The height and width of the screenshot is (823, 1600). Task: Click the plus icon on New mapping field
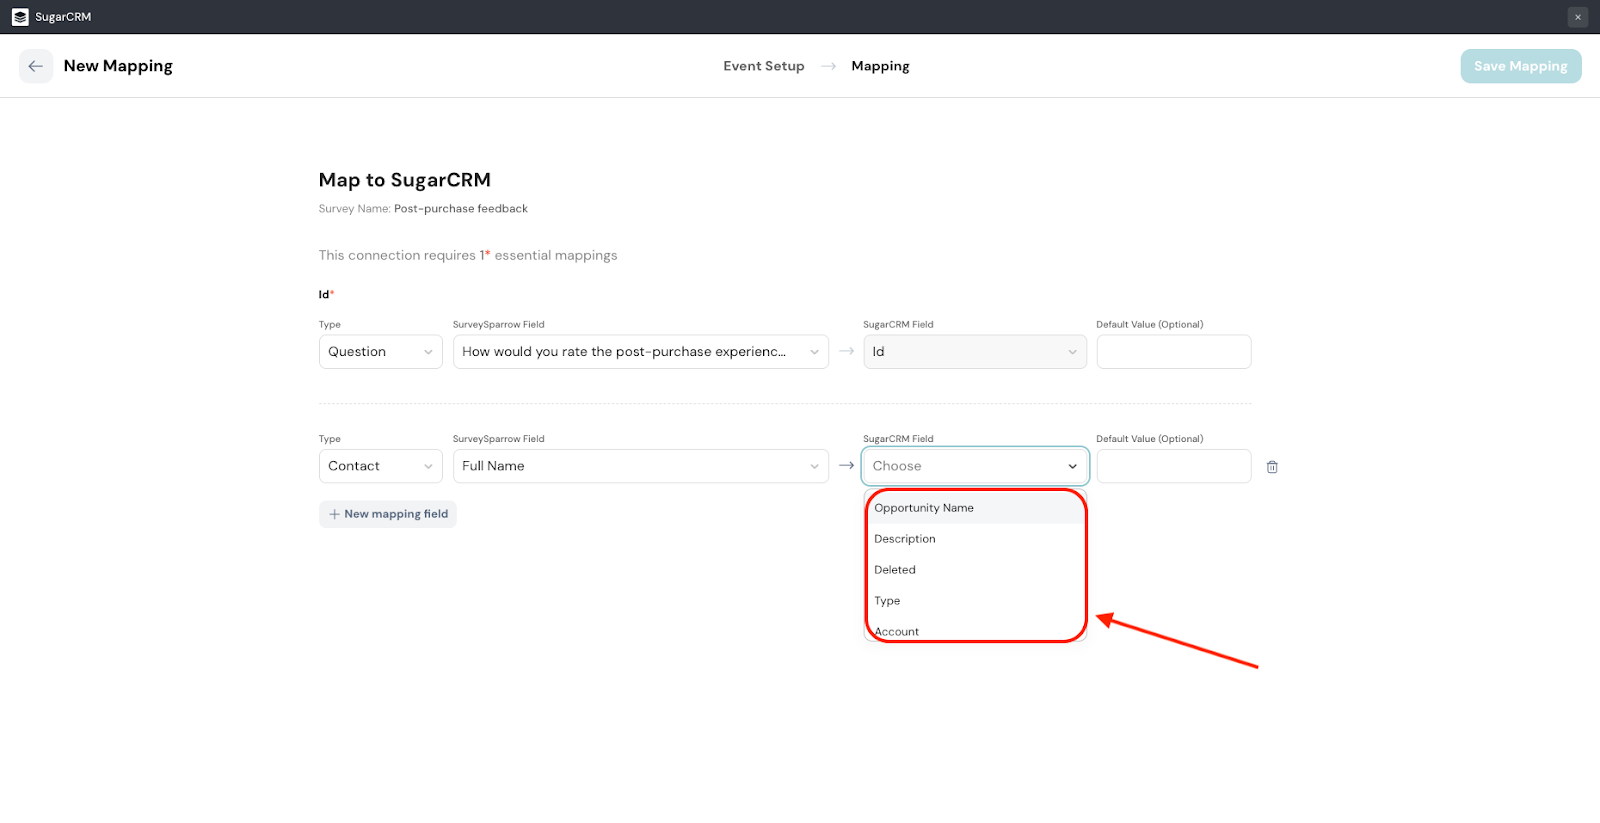(x=334, y=514)
